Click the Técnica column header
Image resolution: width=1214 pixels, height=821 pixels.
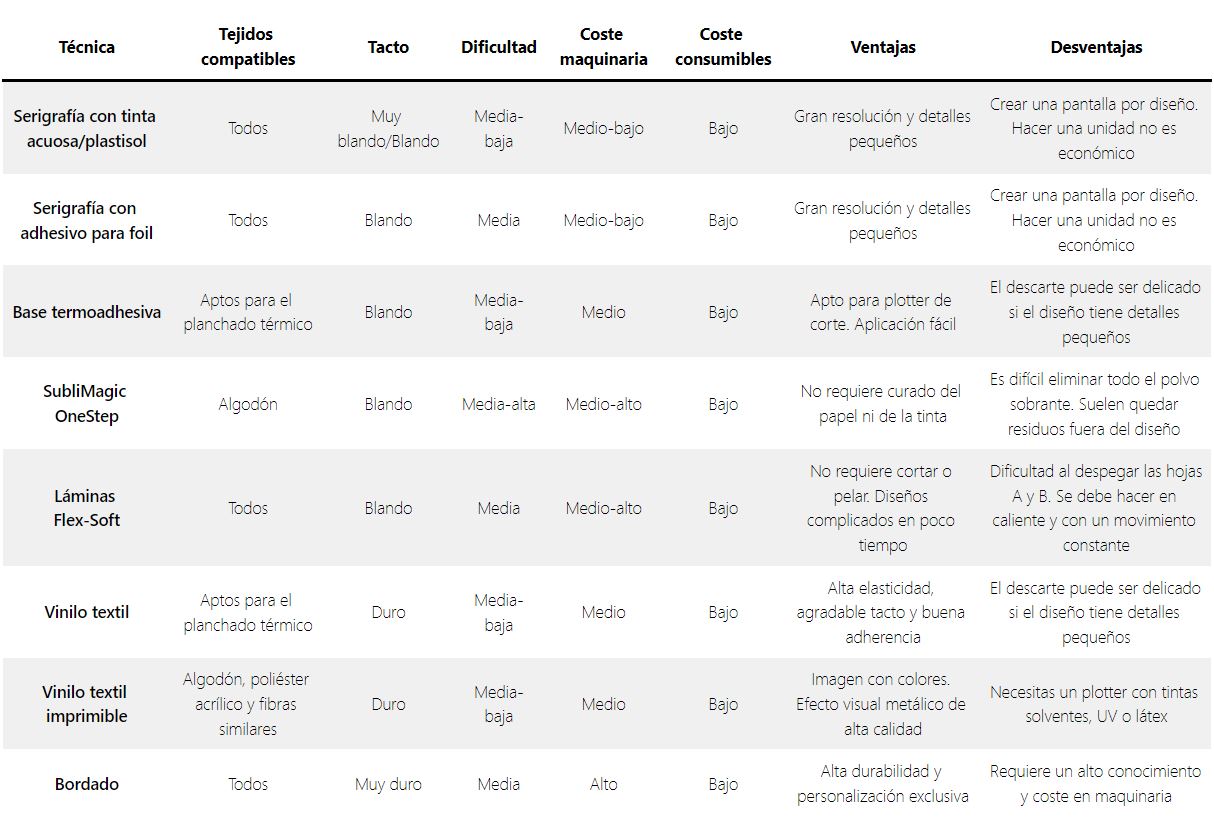click(87, 47)
